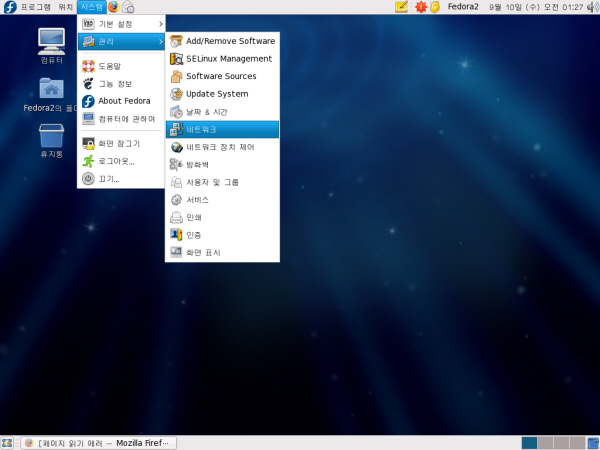Open 날짜 & 시간 date and time settings
The image size is (600, 450).
[x=222, y=112]
